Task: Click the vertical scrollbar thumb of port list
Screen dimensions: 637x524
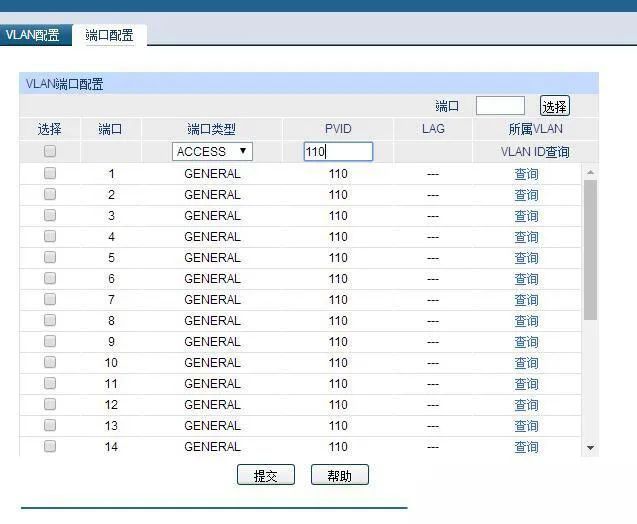Action: pos(590,250)
